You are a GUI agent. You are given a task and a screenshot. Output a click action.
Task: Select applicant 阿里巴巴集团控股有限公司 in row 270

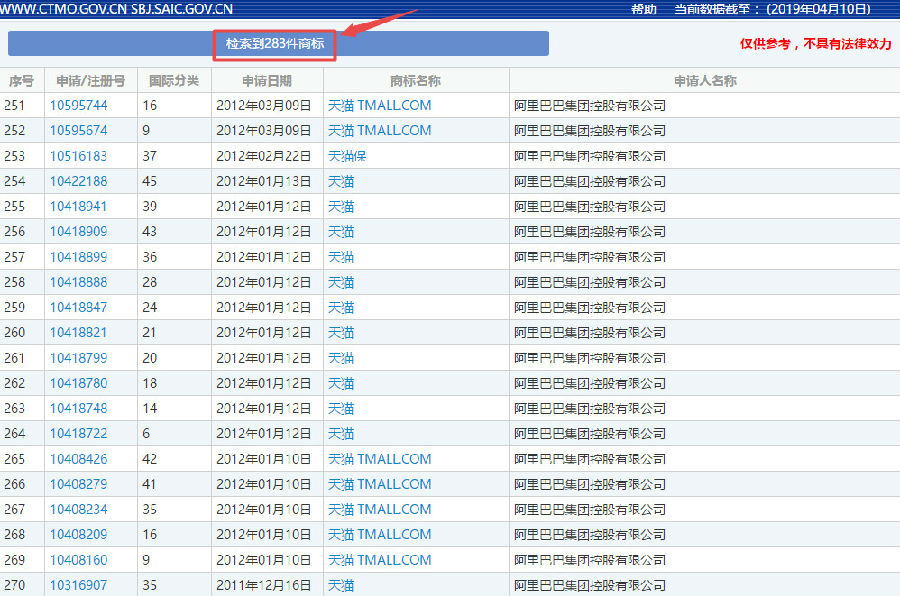590,586
